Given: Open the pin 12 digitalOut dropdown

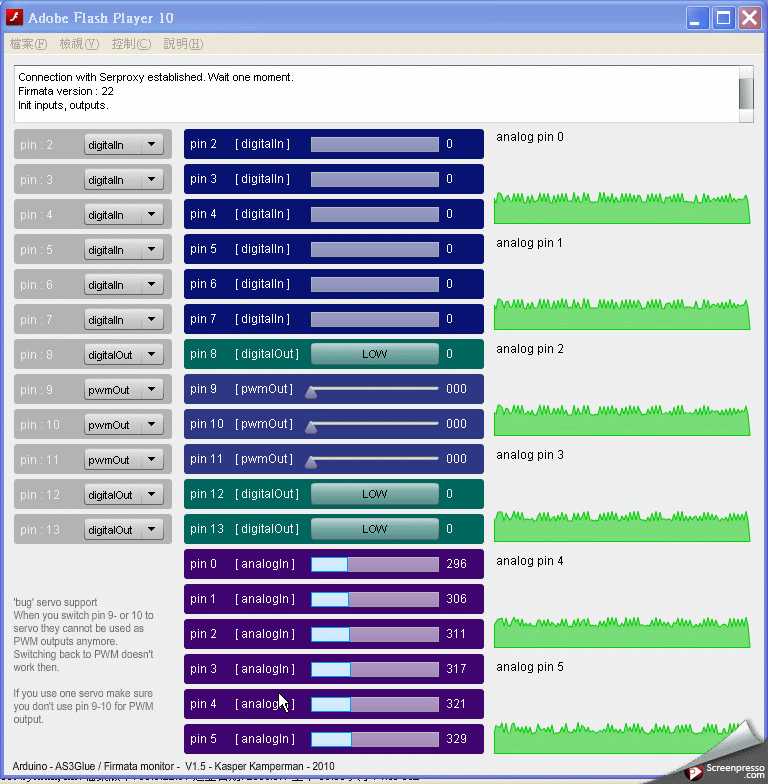Looking at the screenshot, I should pos(124,494).
